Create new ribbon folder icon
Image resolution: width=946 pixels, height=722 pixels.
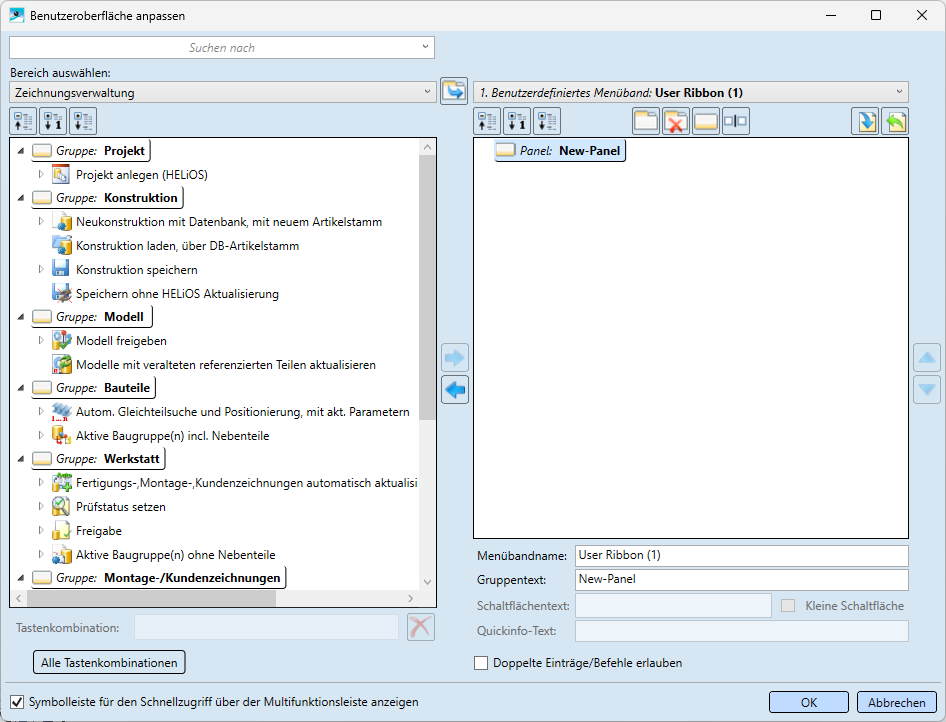[646, 121]
